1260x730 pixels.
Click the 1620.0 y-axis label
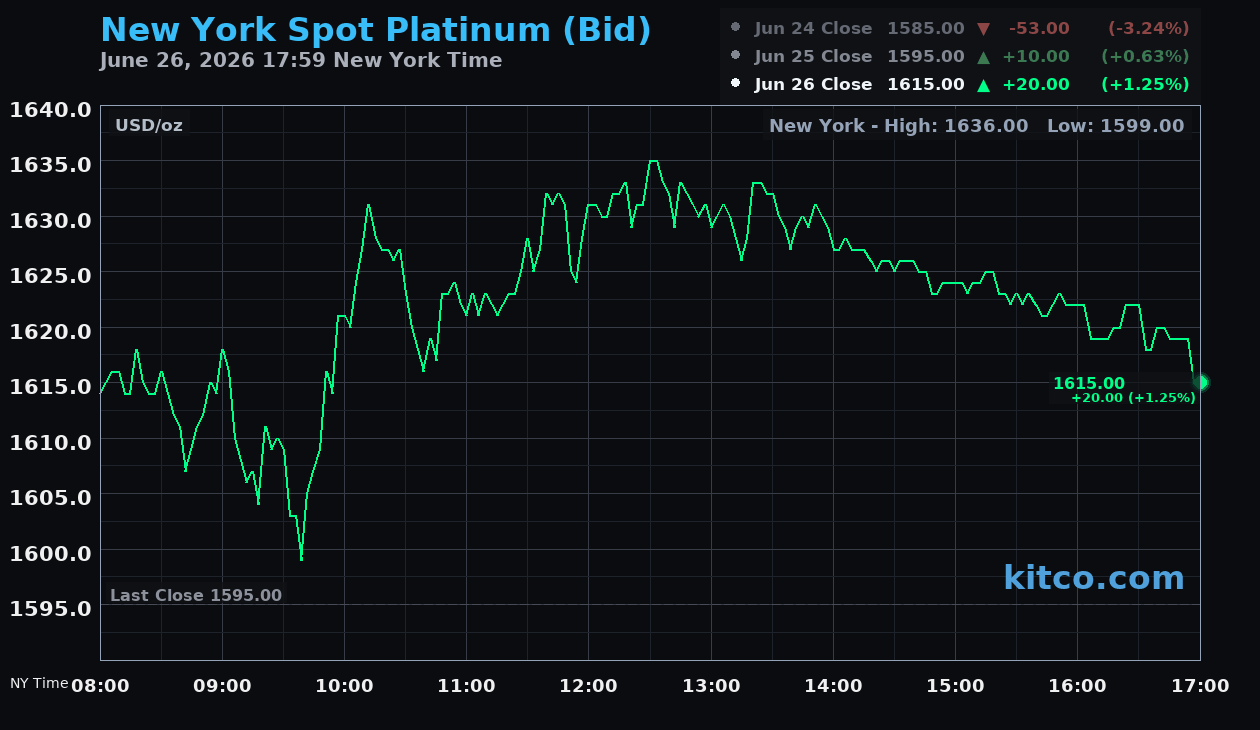point(50,331)
